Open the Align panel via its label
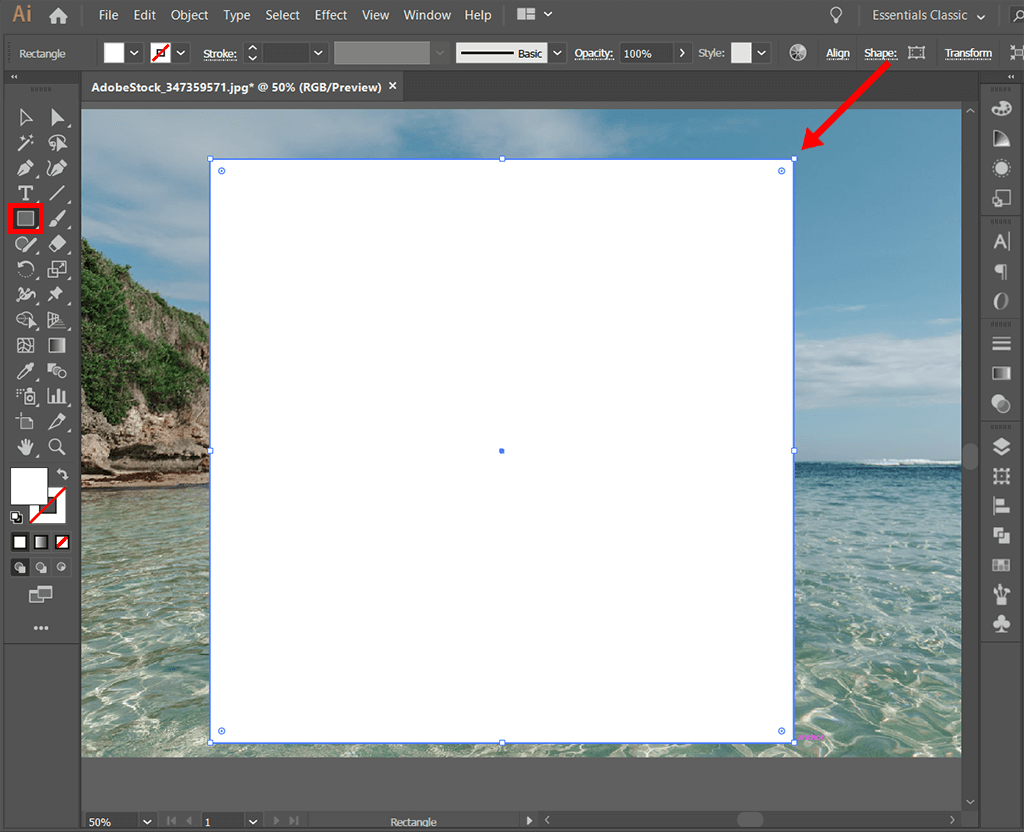 [x=838, y=53]
